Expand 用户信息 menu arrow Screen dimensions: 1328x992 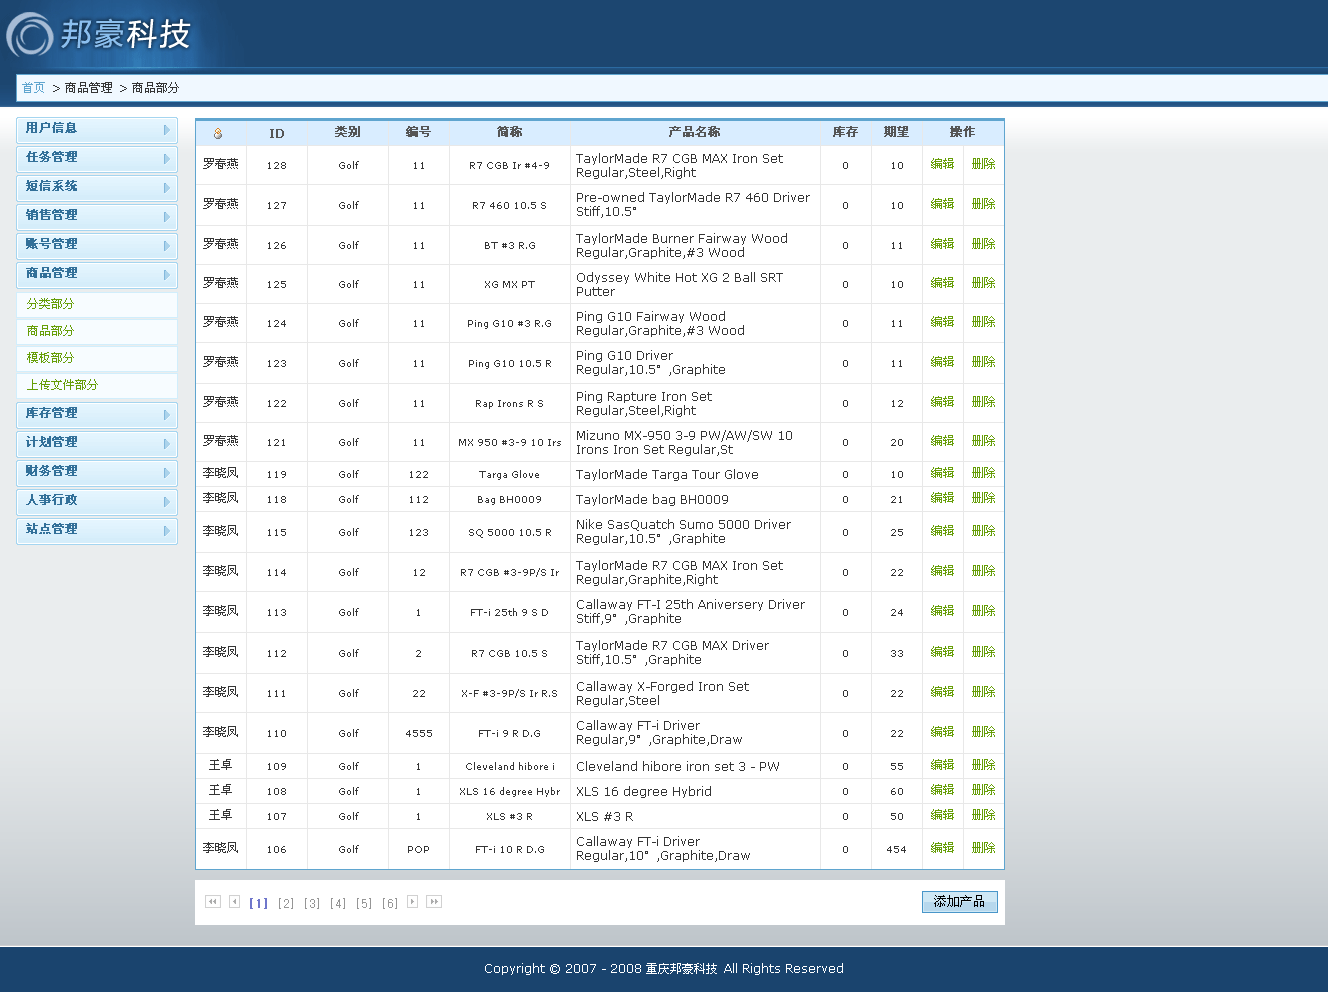point(166,130)
